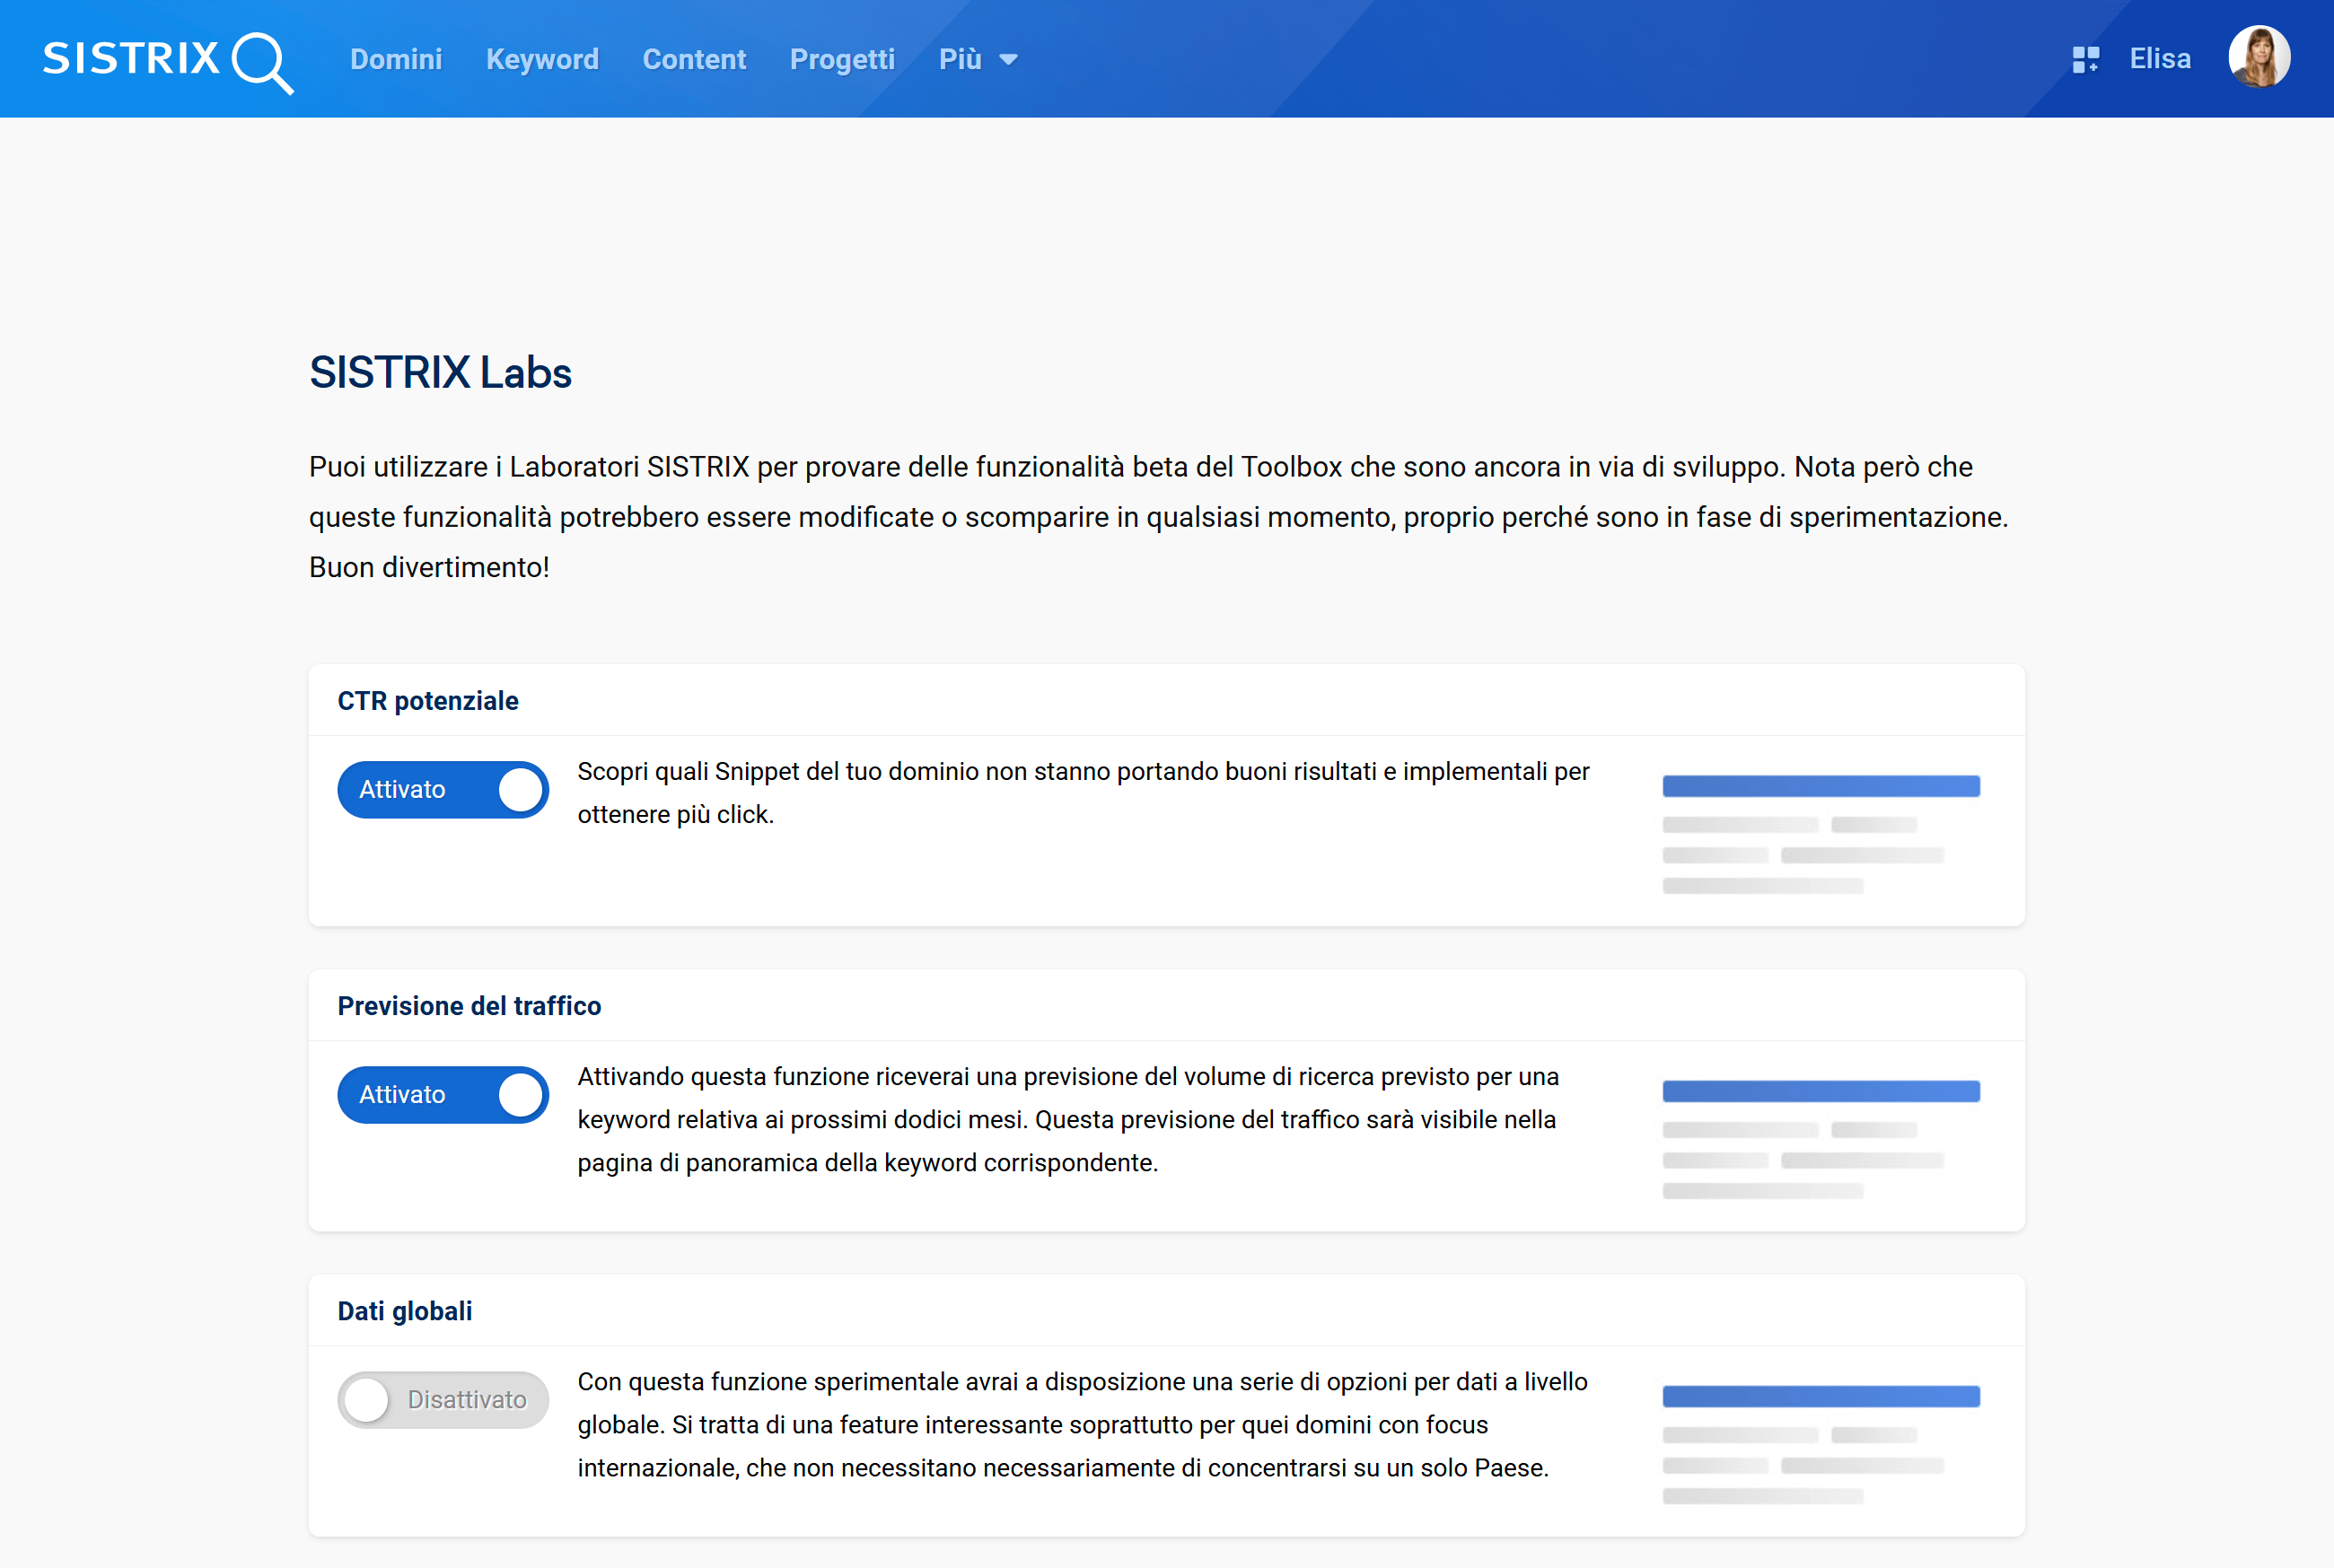Click the CTR potenziale preview thumbnail

[1820, 832]
